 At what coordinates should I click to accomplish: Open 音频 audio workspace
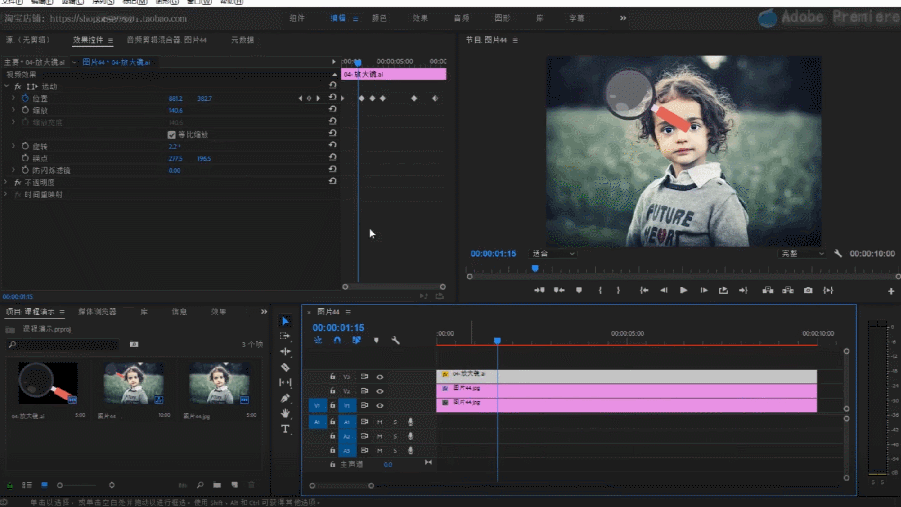tap(461, 18)
